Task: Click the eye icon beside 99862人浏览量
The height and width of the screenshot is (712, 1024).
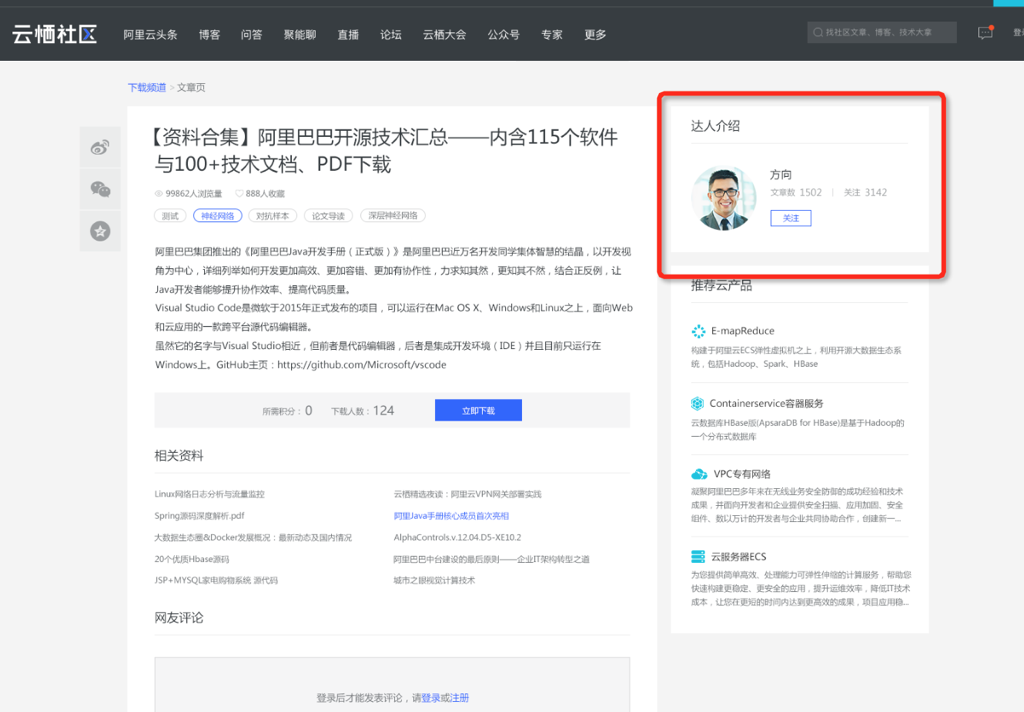Action: pos(159,193)
